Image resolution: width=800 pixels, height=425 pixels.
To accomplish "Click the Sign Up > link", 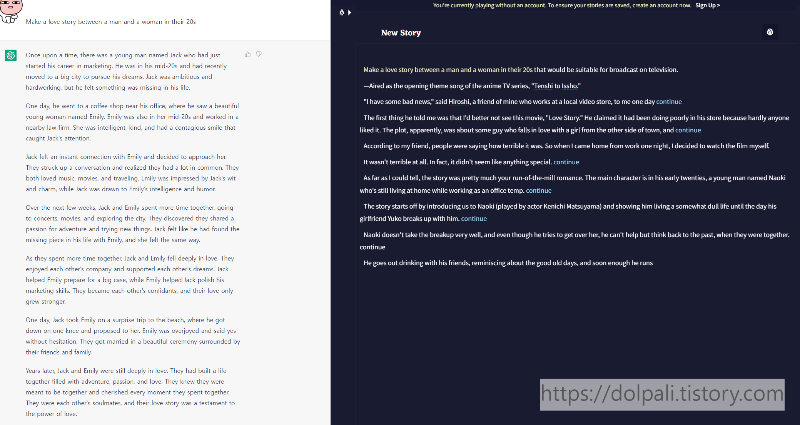I will pos(708,5).
